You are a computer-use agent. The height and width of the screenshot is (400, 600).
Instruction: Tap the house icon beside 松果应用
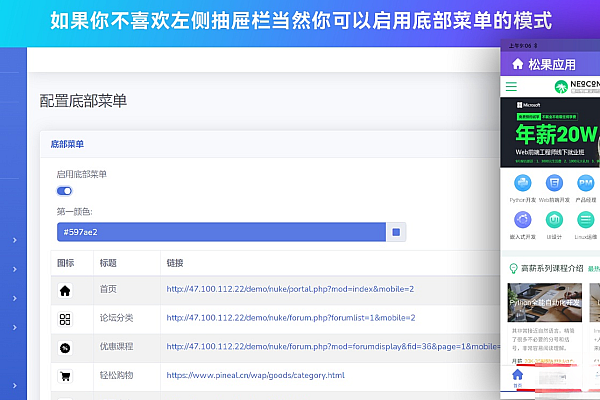point(517,64)
